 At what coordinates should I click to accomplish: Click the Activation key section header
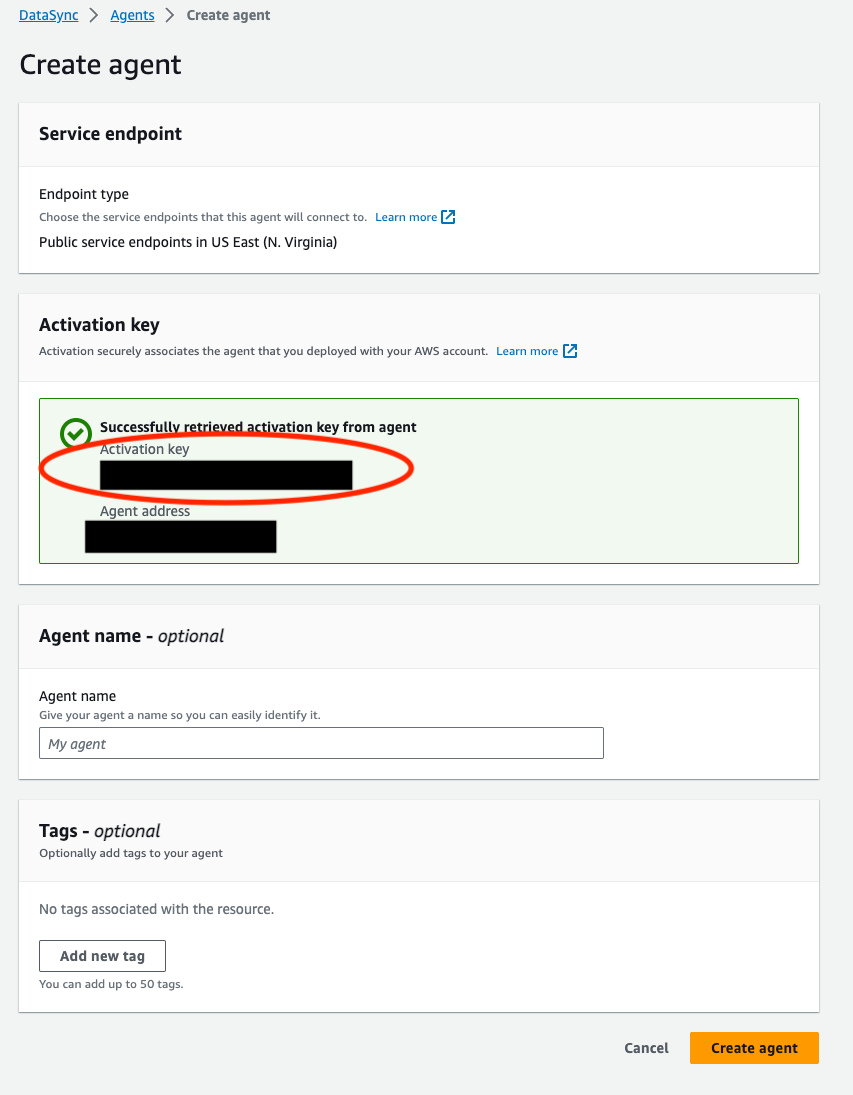pyautogui.click(x=99, y=324)
